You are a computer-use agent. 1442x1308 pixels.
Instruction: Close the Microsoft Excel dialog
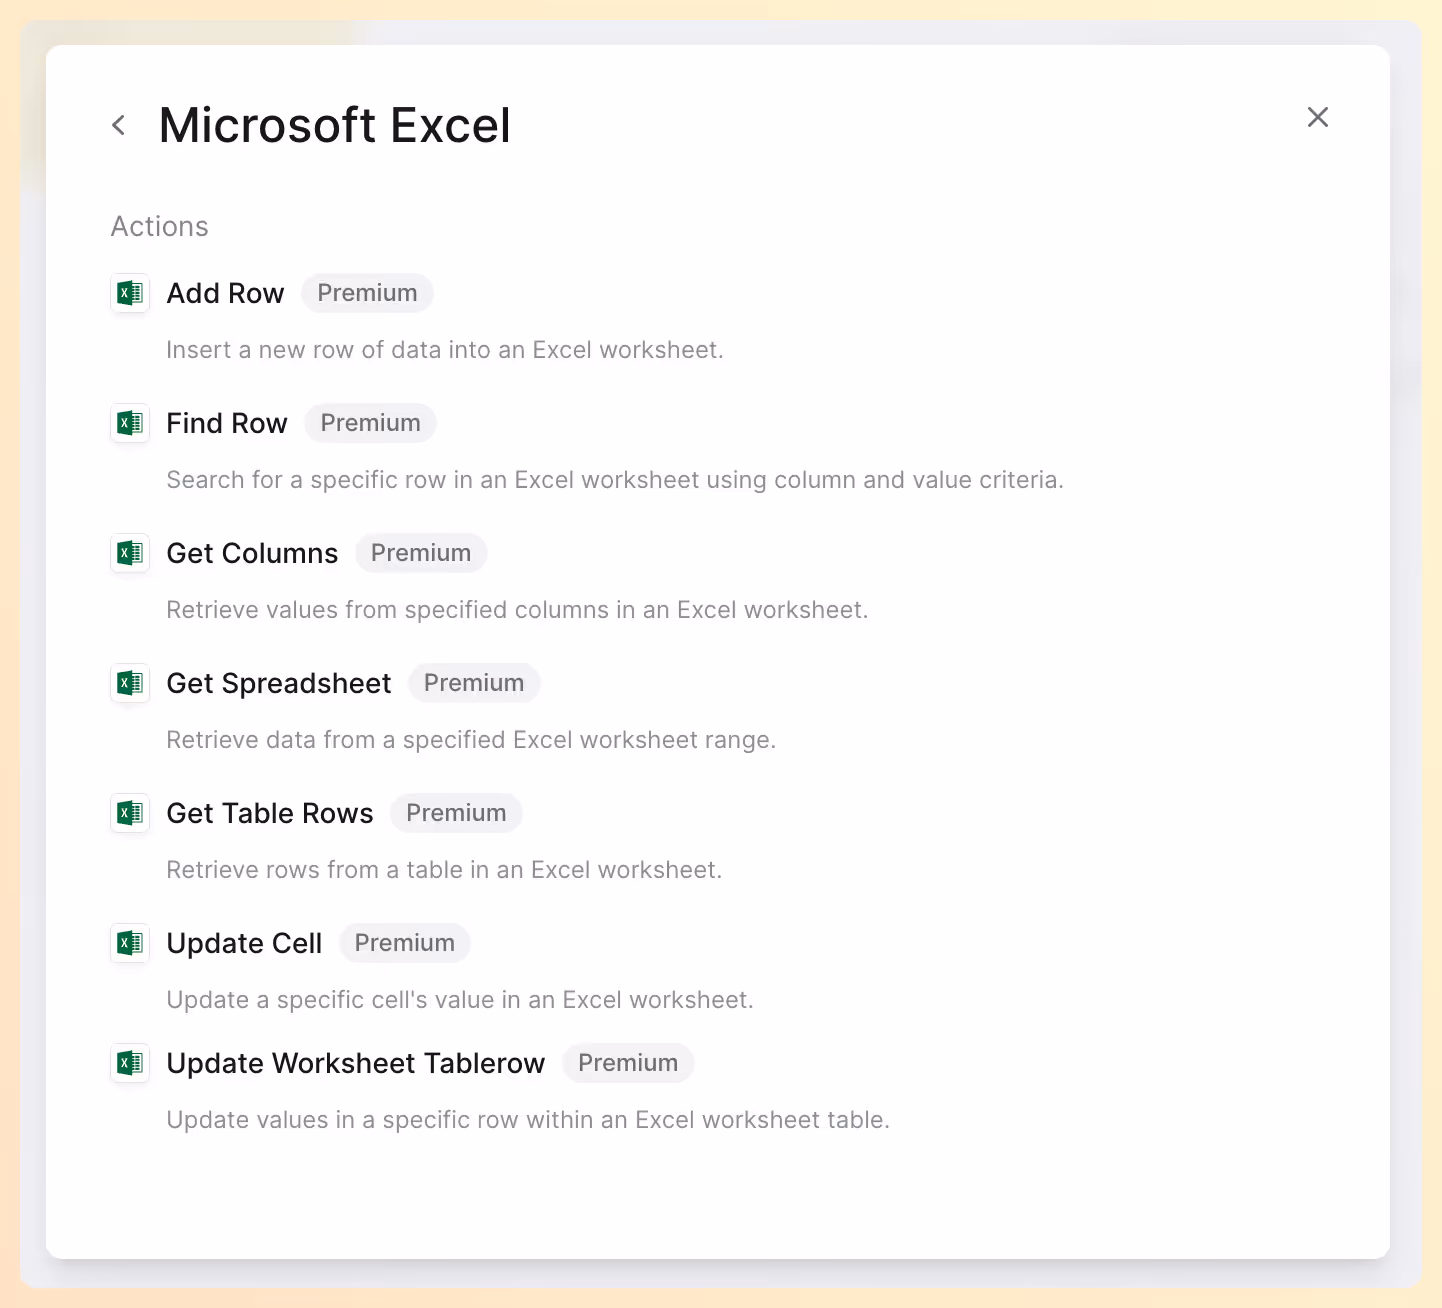pyautogui.click(x=1318, y=117)
